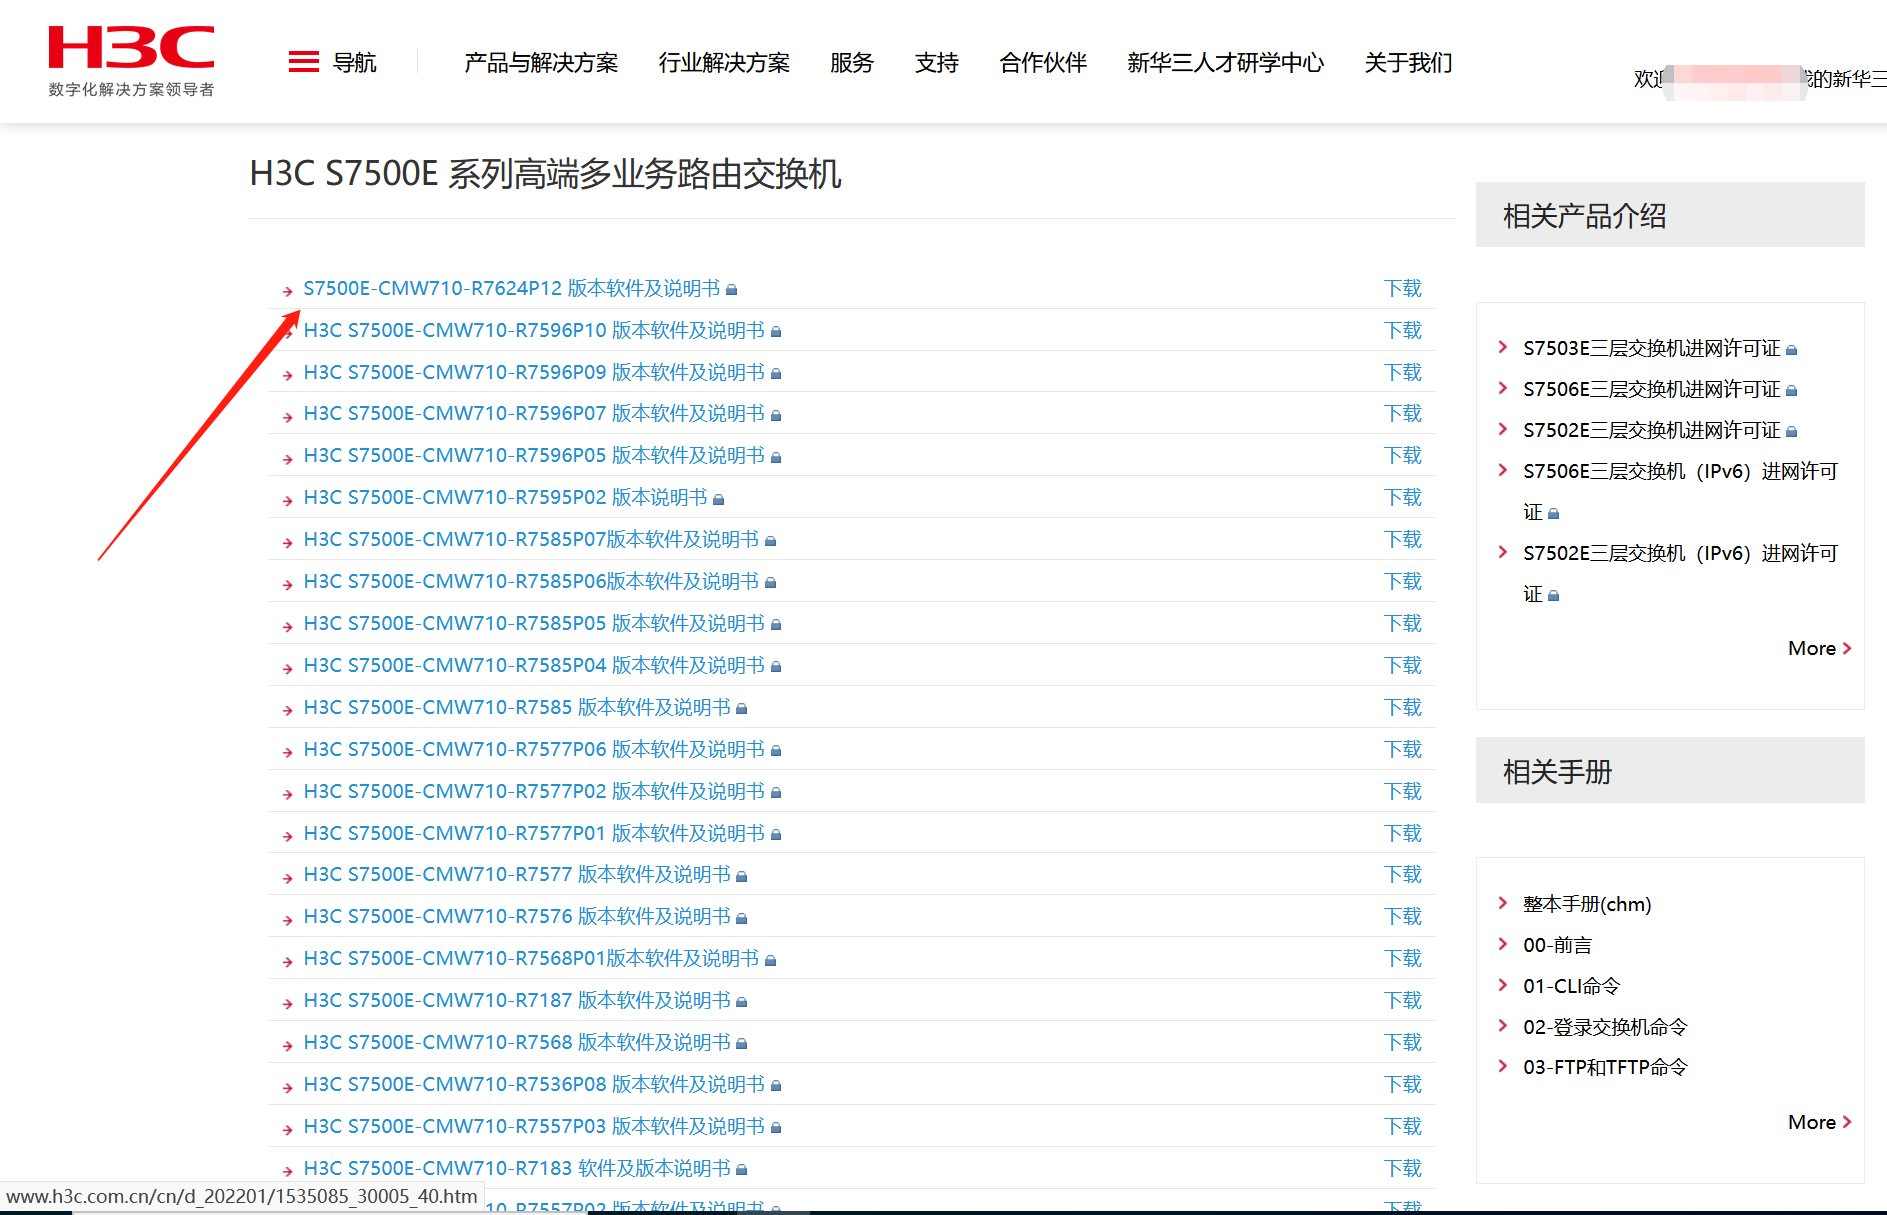The image size is (1887, 1215).
Task: Open H3C S7500E-CMW710-R7596P09 release link
Action: [534, 373]
